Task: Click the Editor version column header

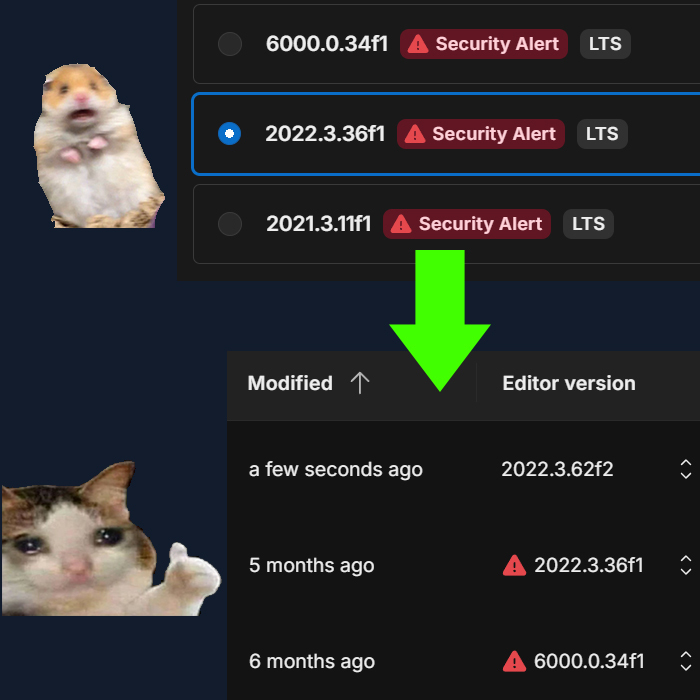Action: (569, 383)
